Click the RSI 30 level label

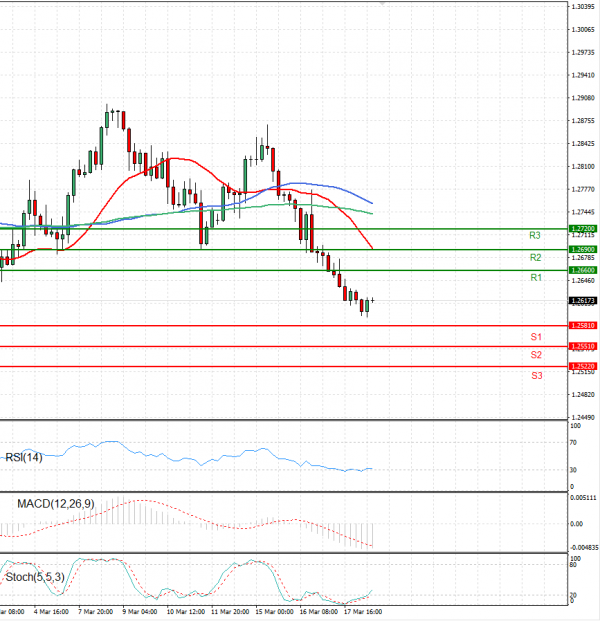[573, 470]
